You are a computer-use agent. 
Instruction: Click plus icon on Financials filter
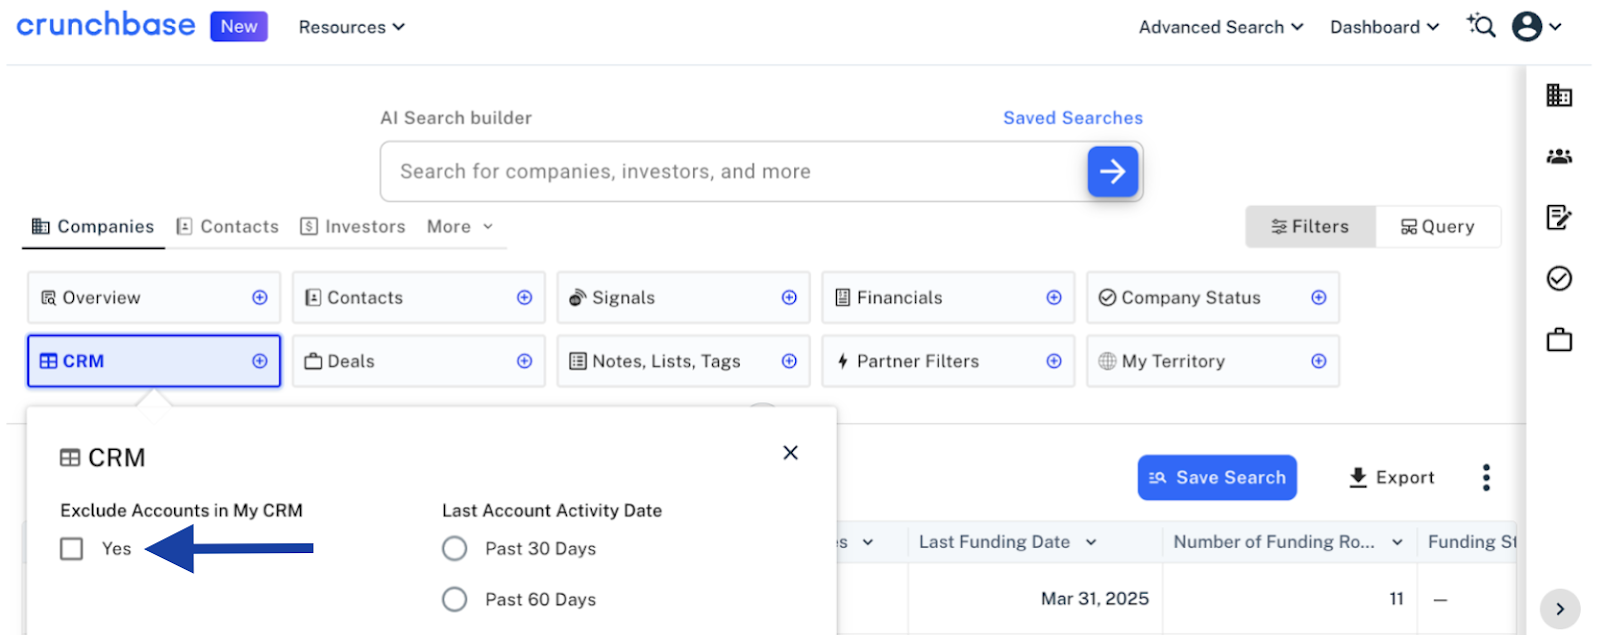tap(1054, 298)
